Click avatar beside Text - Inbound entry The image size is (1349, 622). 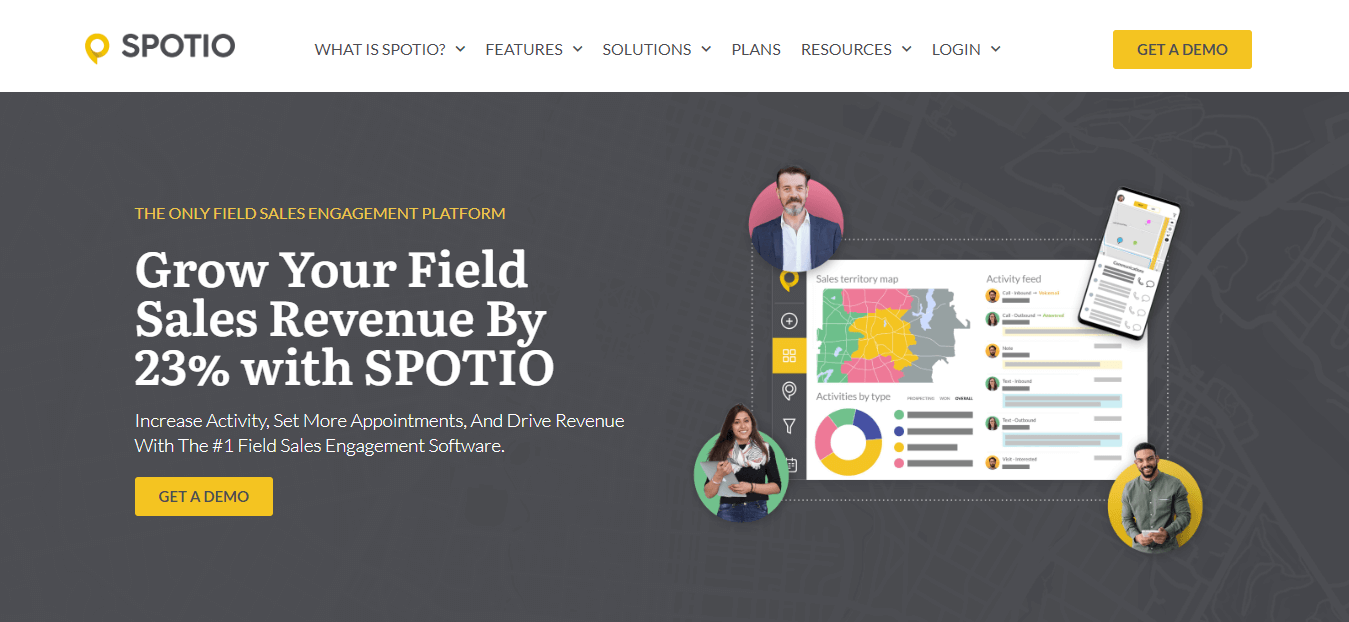click(992, 384)
